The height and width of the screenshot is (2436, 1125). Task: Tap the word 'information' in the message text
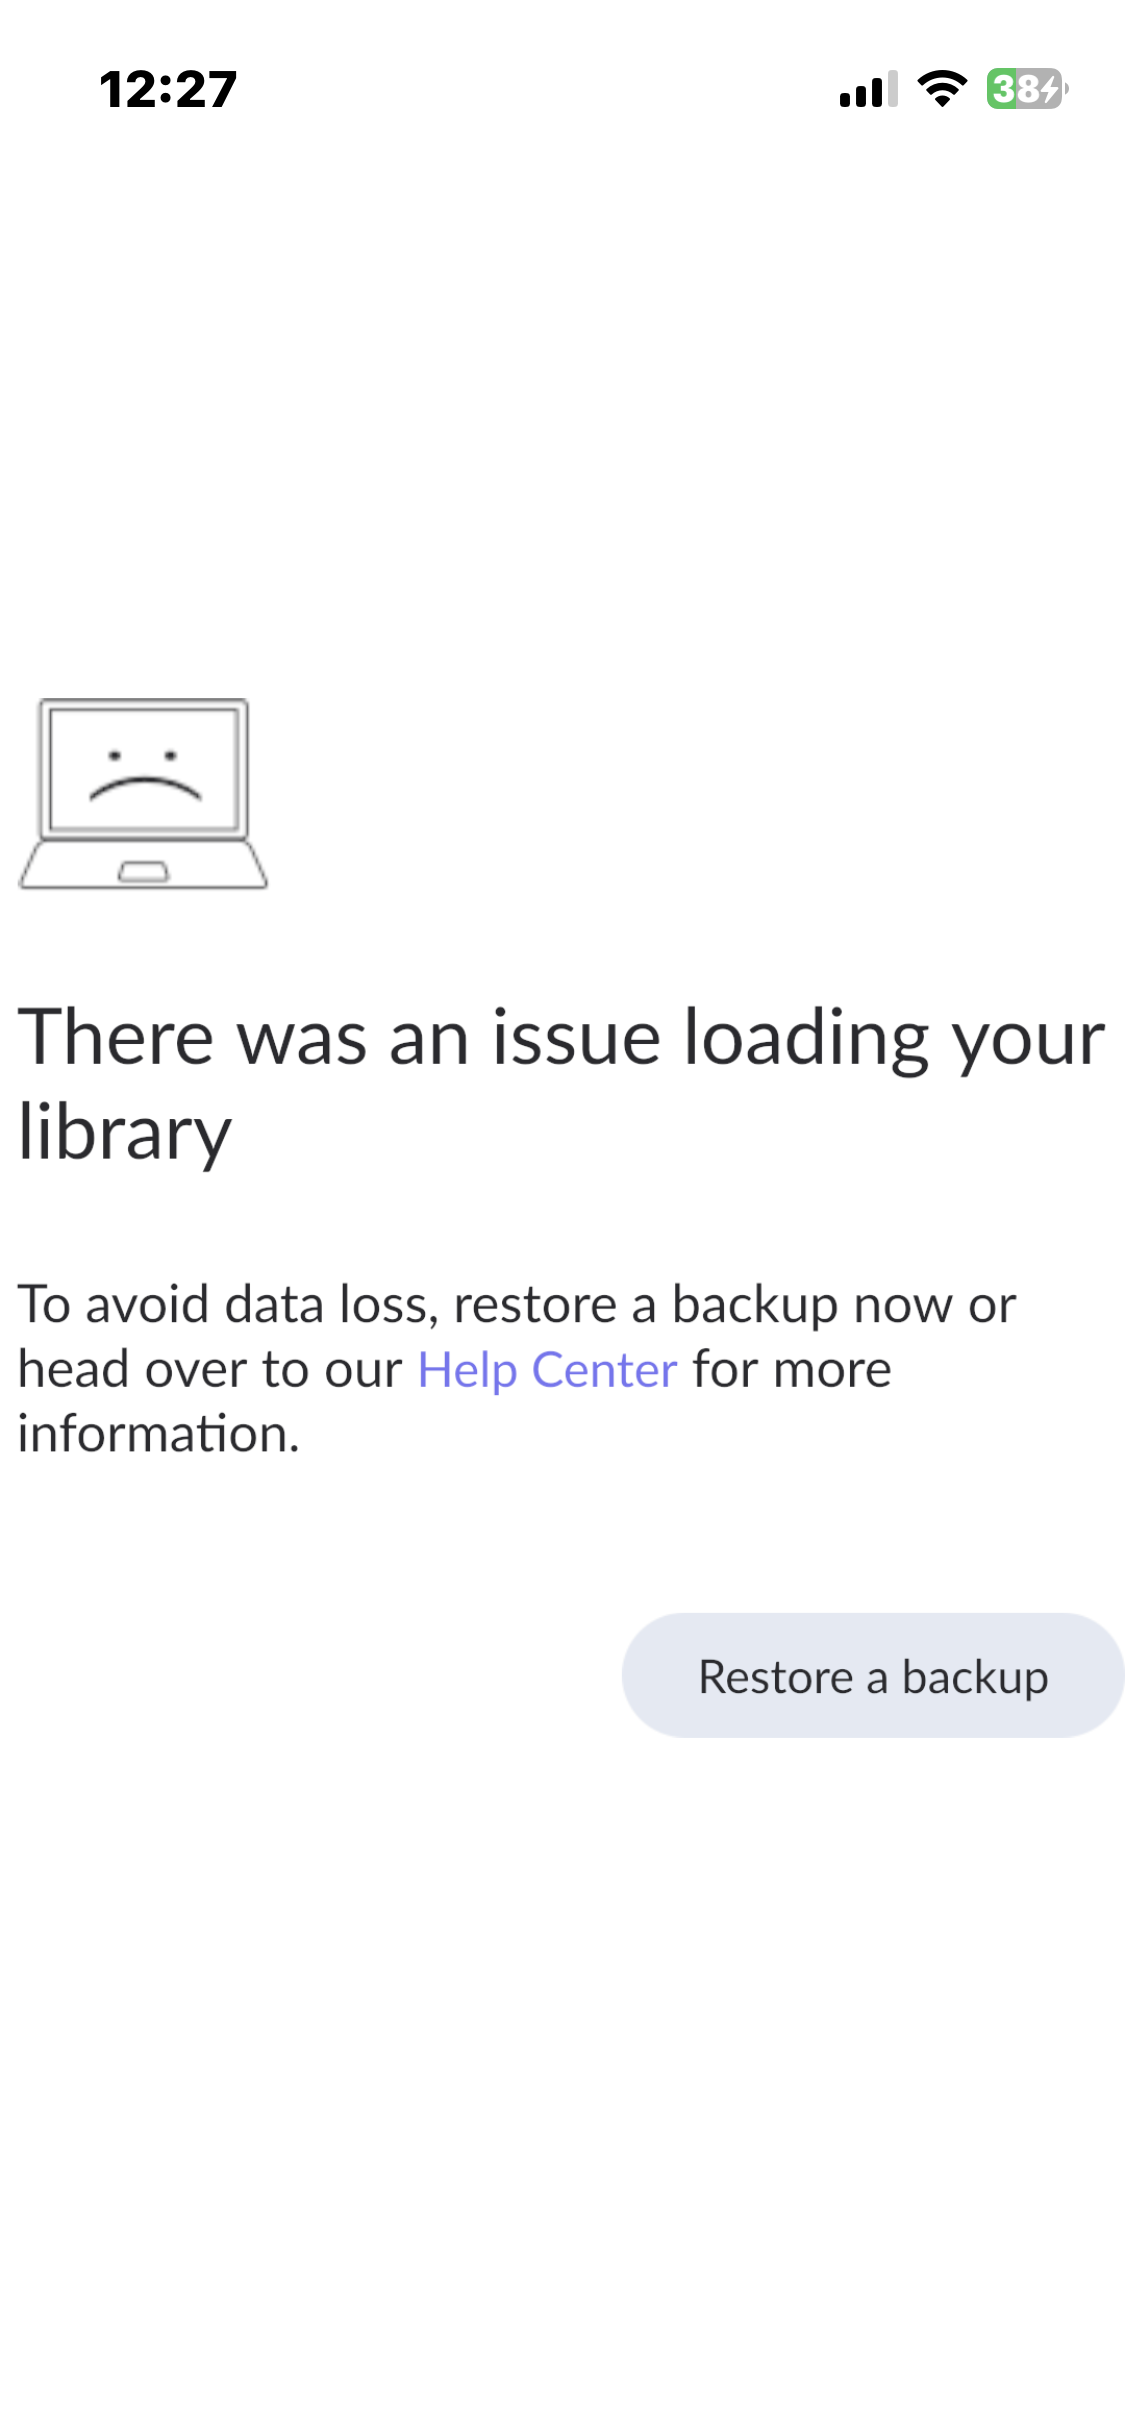[155, 1434]
